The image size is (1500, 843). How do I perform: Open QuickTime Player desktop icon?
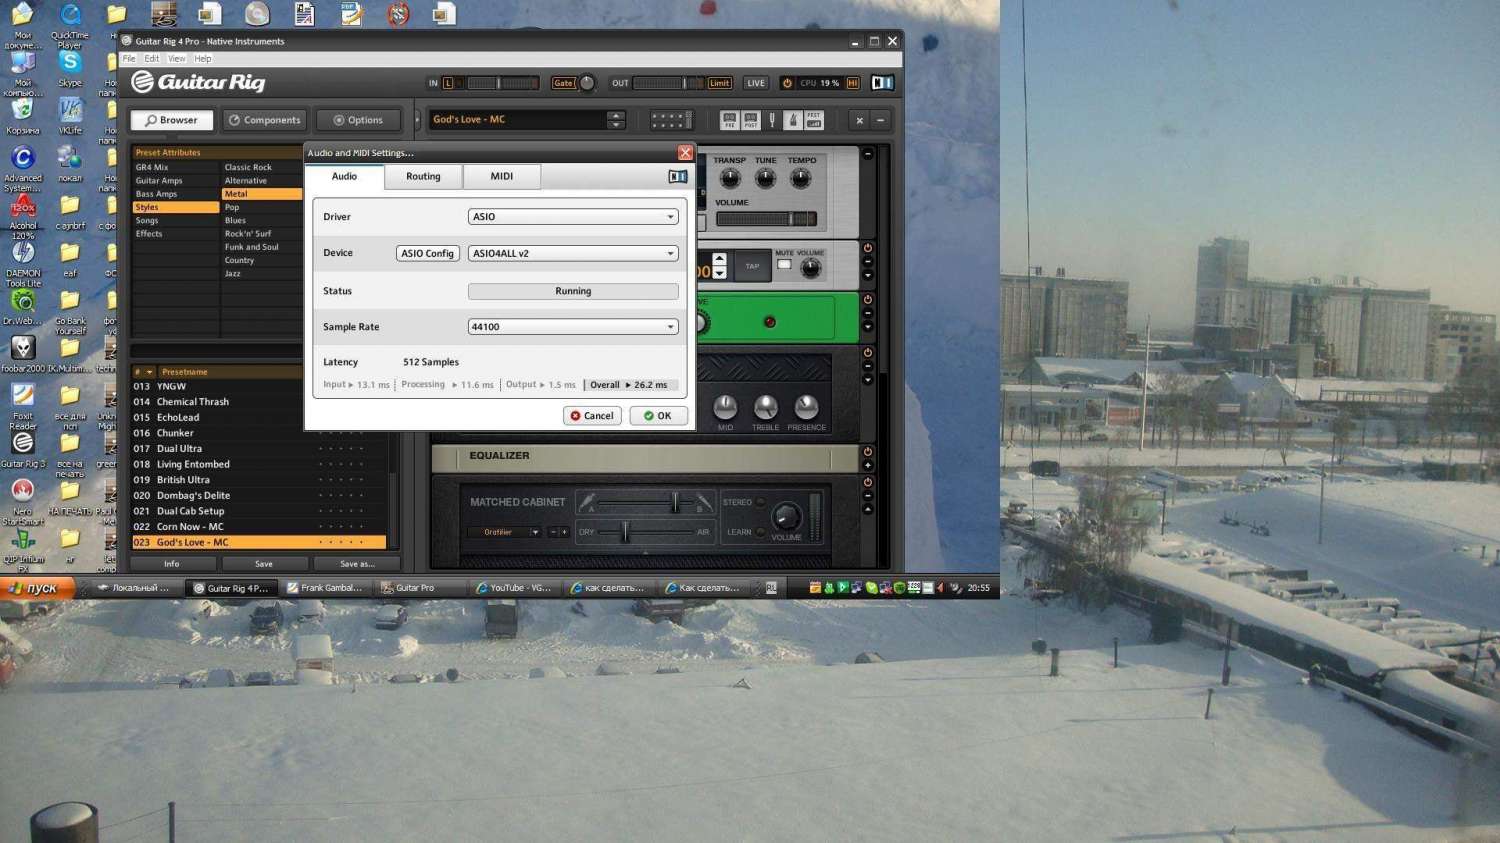(69, 21)
